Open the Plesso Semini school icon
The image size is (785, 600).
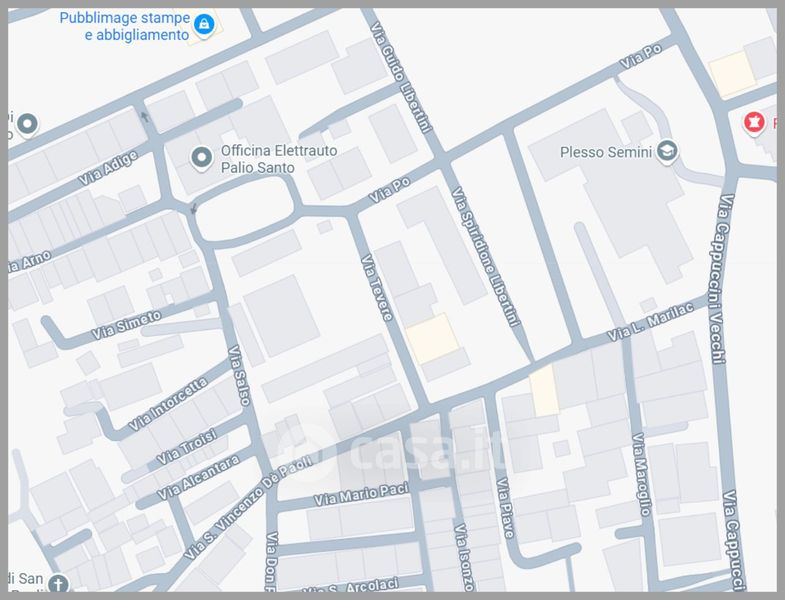coord(667,152)
